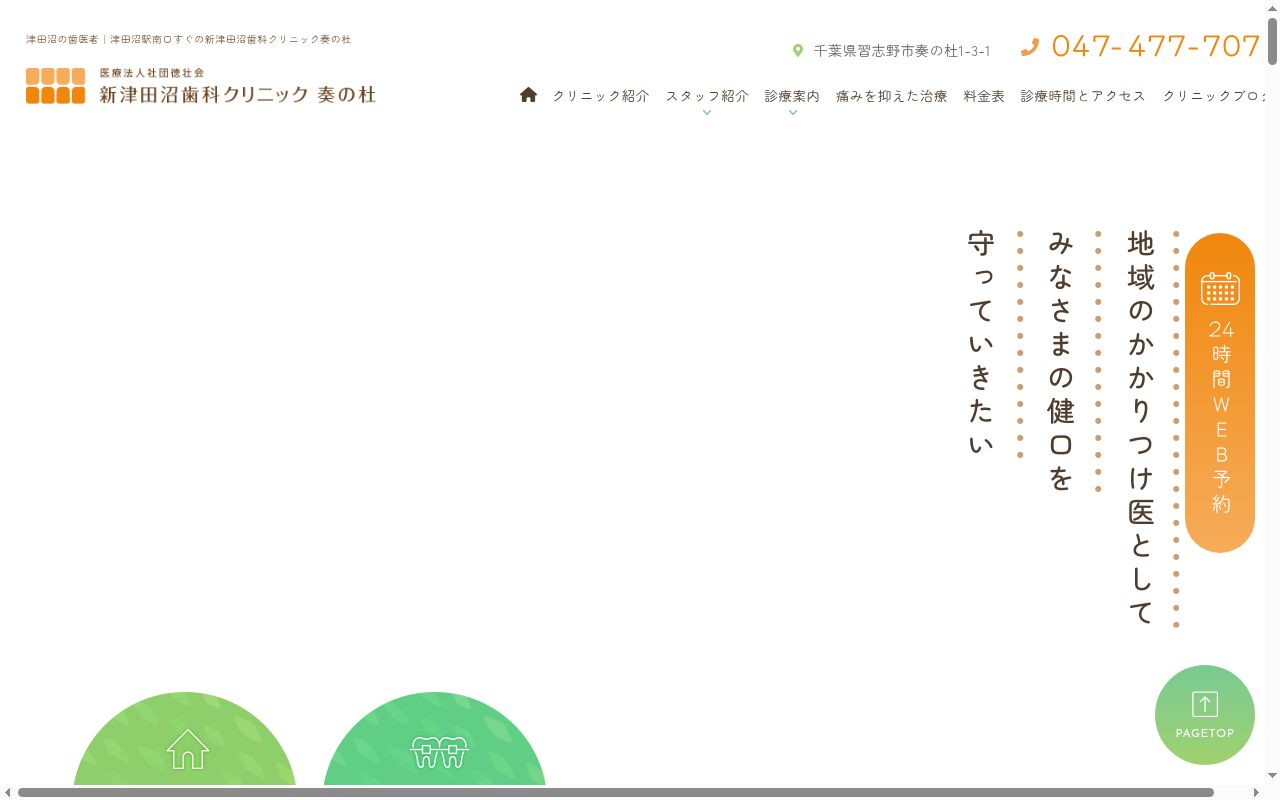Click the map pin icon beside the address
The image size is (1280, 800).
coord(798,50)
